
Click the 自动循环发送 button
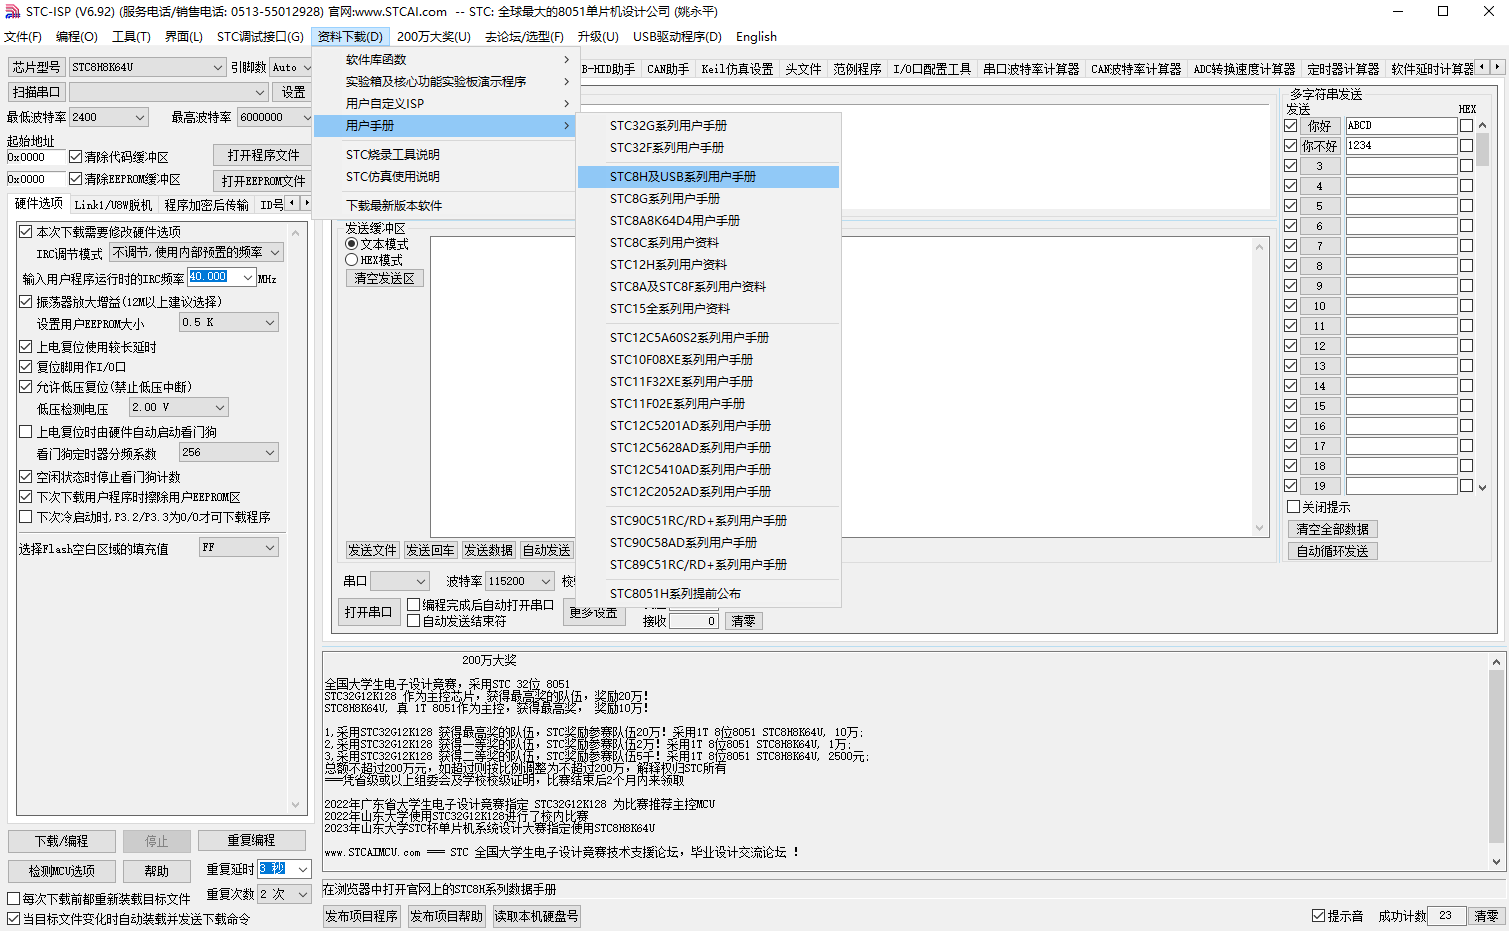[1333, 551]
